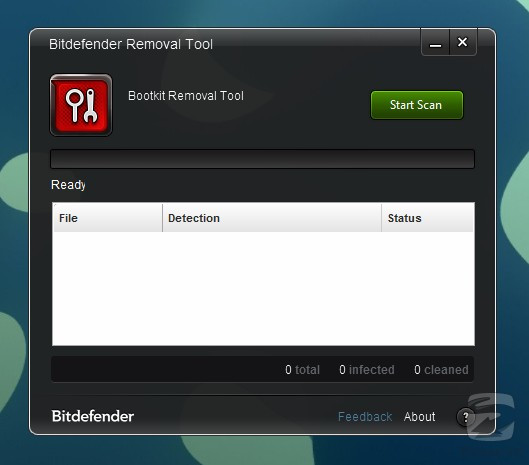Click the scan progress bar

(x=262, y=159)
